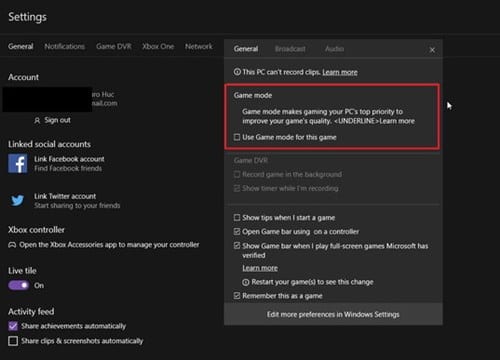
Task: Click the person icon beside Sign out
Action: 37,120
